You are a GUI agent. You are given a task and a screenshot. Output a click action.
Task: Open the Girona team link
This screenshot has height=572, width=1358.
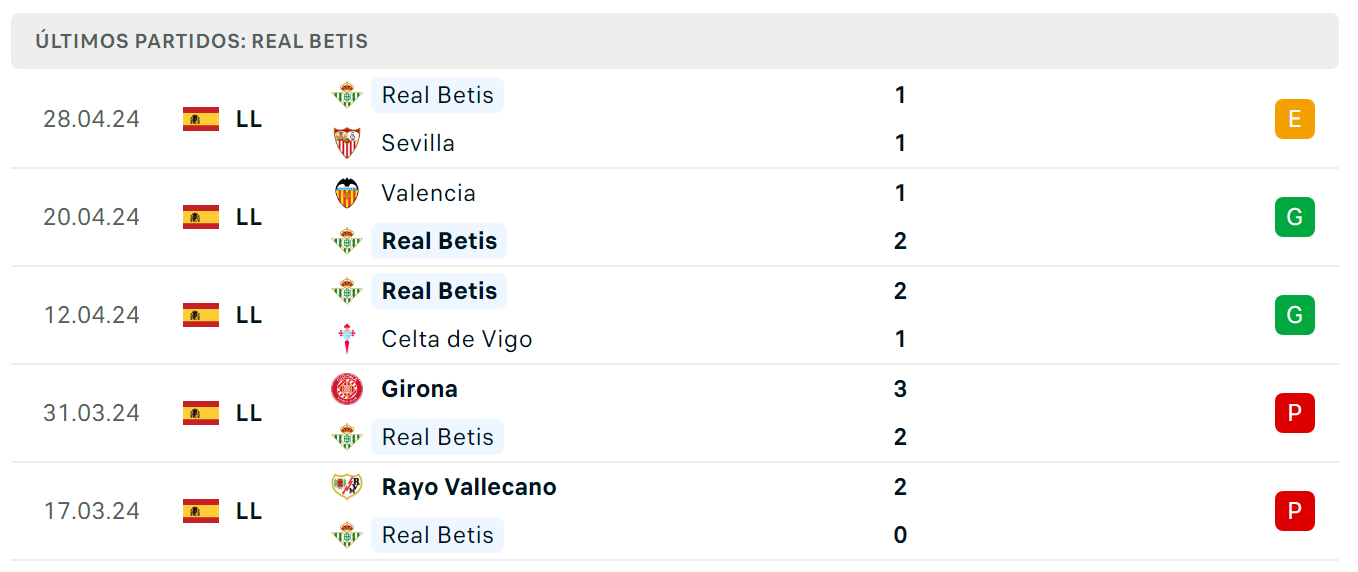click(420, 389)
